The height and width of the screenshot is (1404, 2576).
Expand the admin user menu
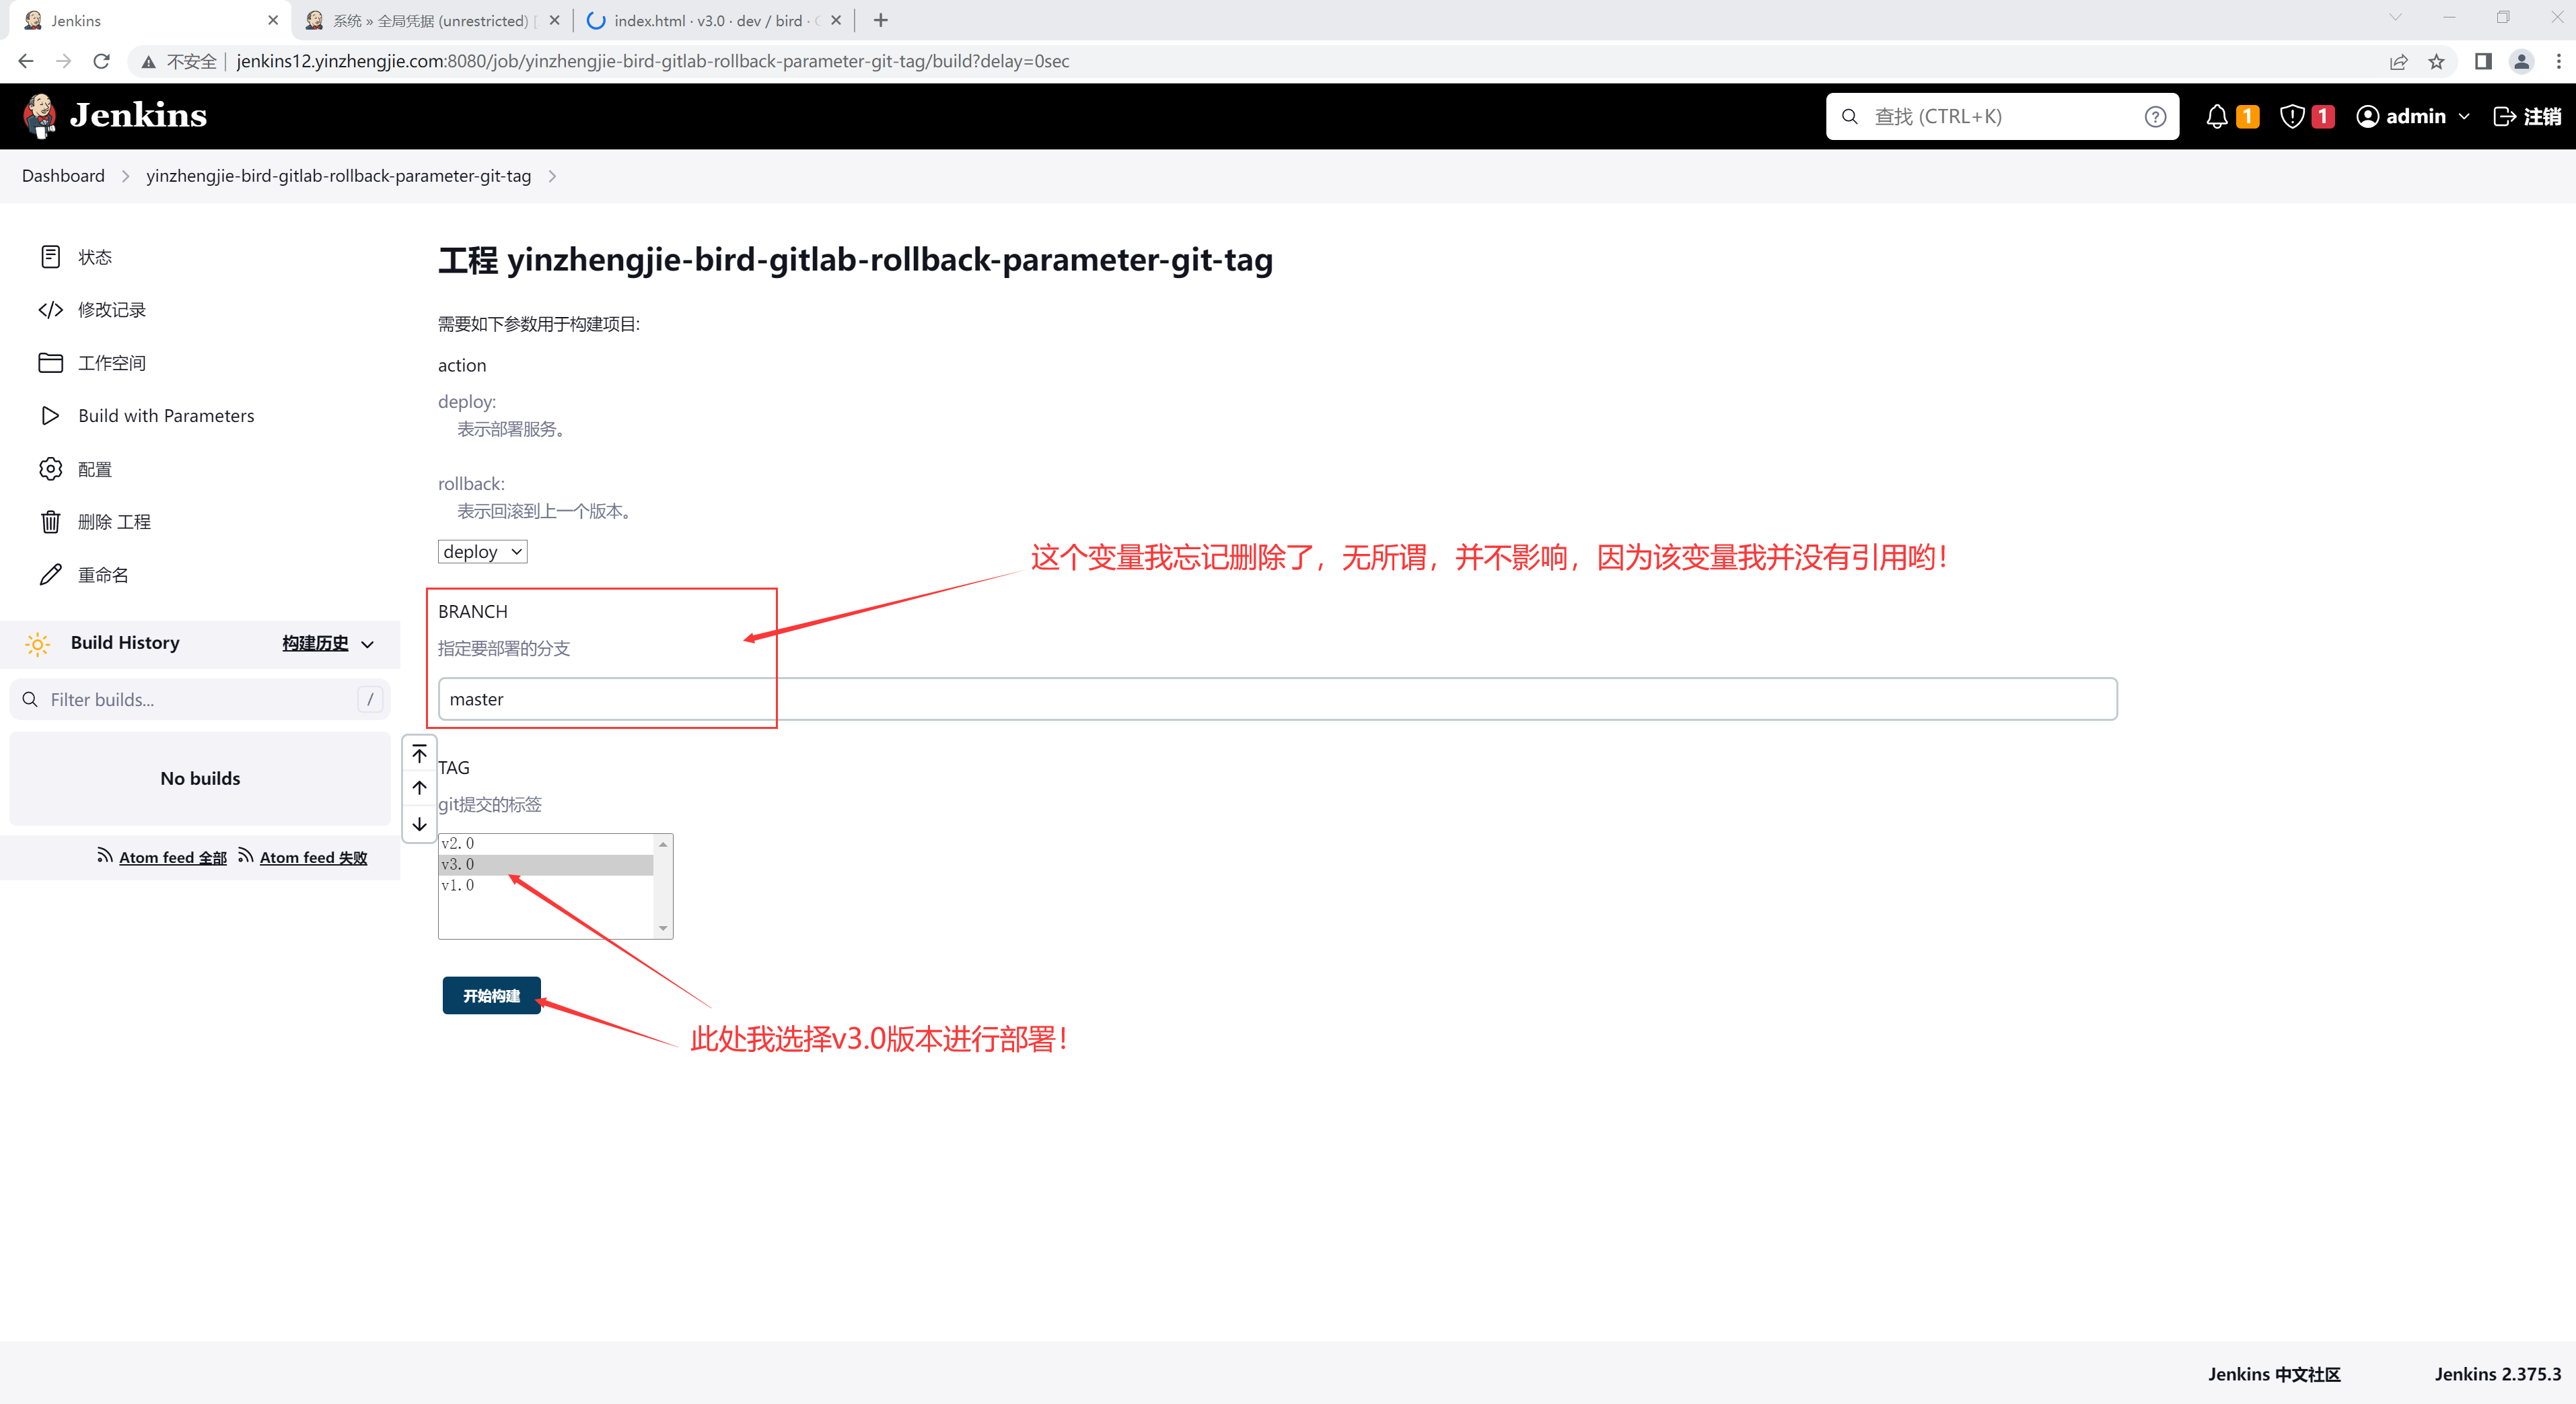pos(2413,116)
